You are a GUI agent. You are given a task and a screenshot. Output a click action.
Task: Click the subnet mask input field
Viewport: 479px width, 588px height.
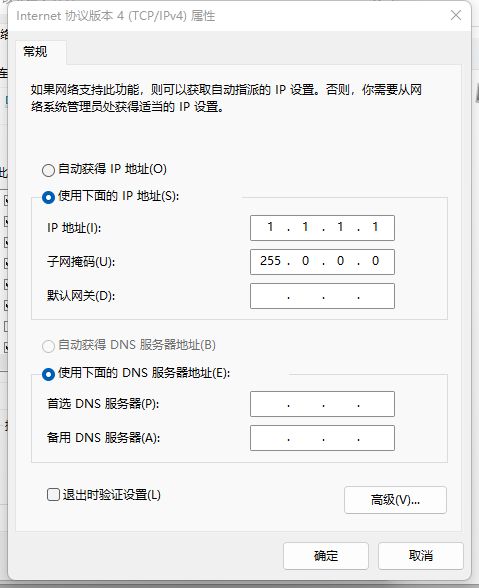(322, 262)
